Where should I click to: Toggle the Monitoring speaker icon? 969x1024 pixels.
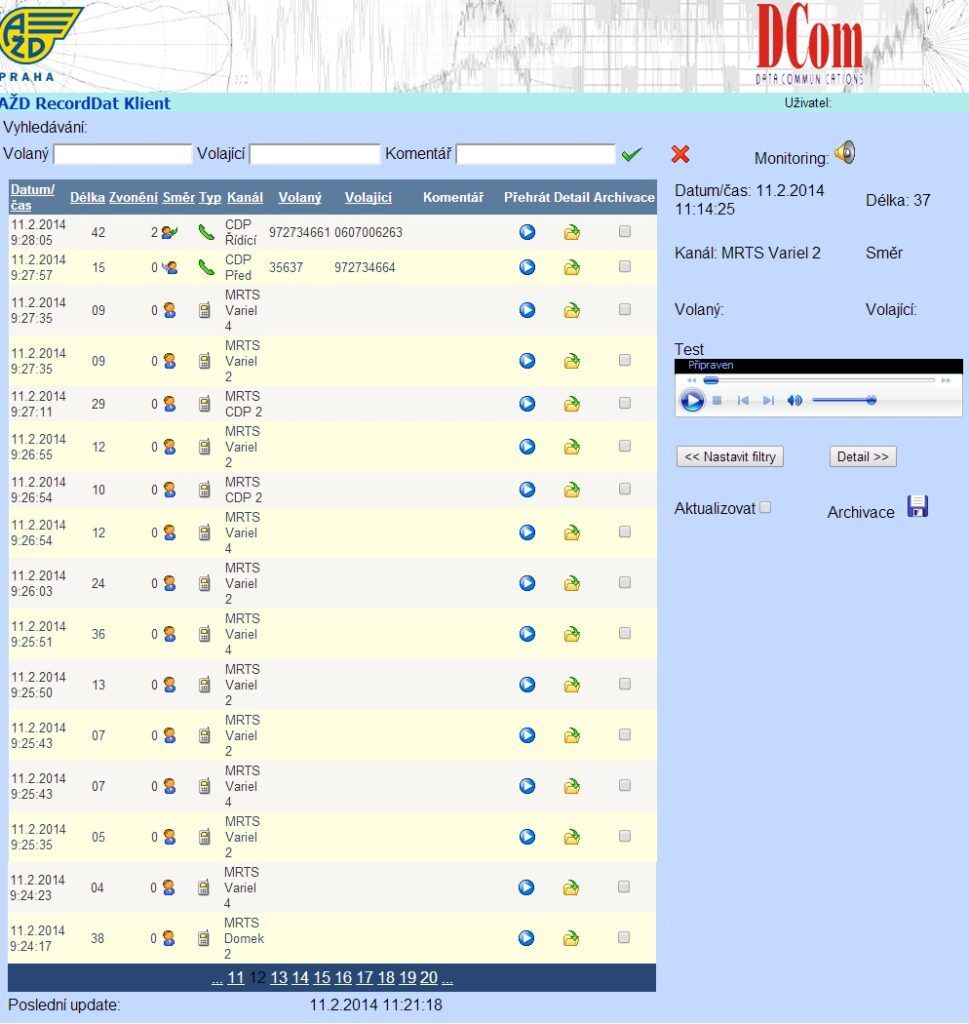(845, 153)
